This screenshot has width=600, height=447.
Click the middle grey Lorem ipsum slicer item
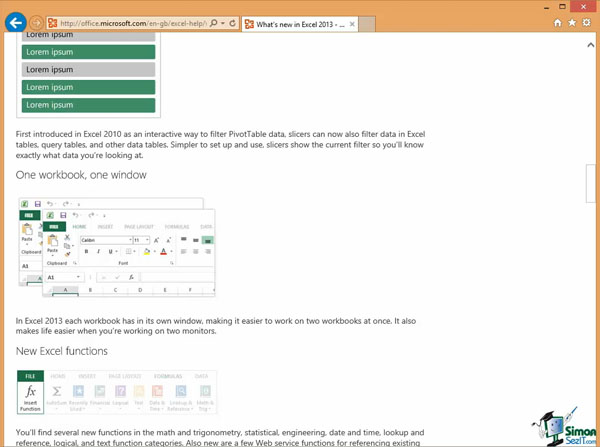[88, 70]
